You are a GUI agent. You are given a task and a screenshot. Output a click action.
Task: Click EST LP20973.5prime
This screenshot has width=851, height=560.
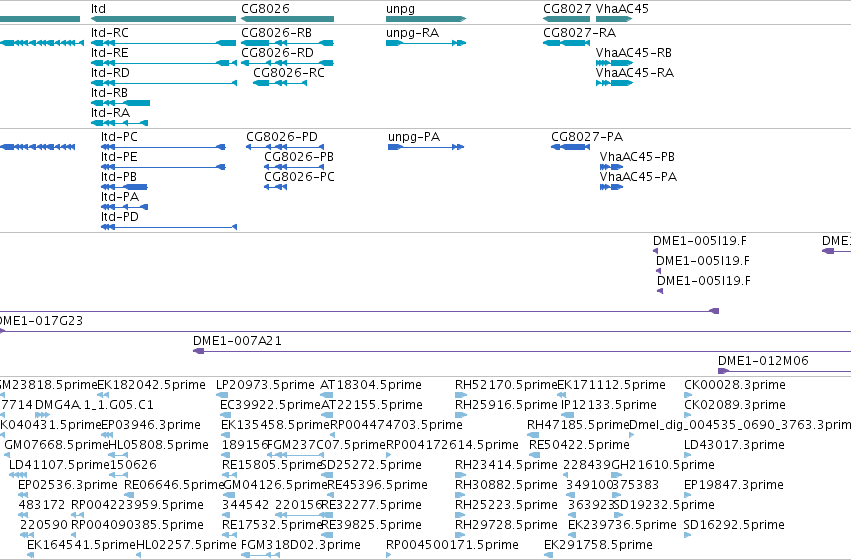tap(265, 385)
